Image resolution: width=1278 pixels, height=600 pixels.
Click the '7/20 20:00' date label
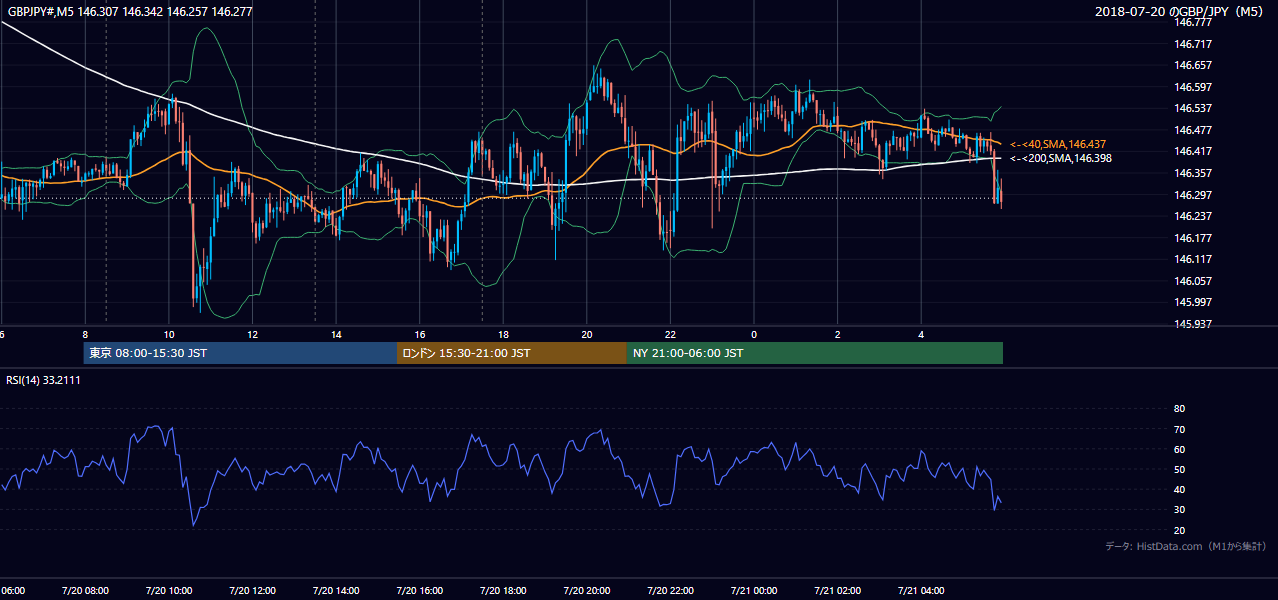point(586,591)
